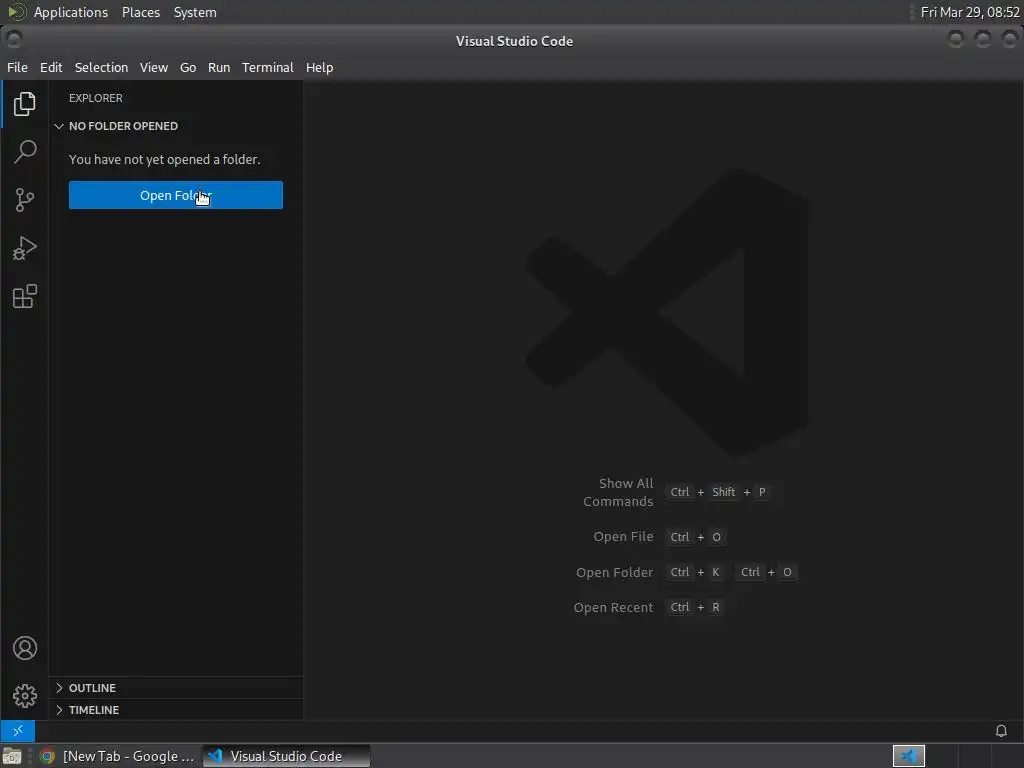Image resolution: width=1024 pixels, height=768 pixels.
Task: Click the date and time clock
Action: point(970,12)
